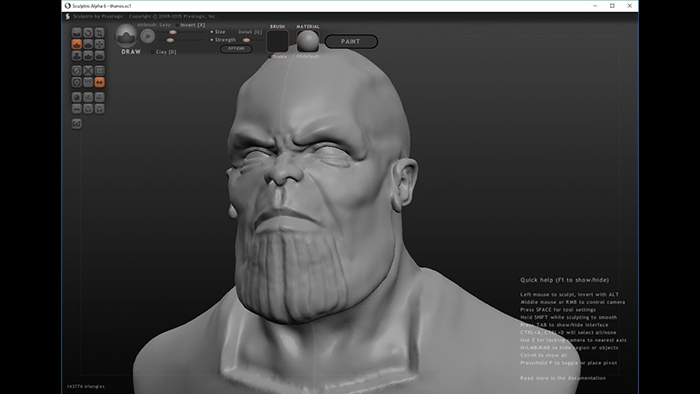Screen dimensions: 700x394
Task: Switch to Paint mode
Action: pos(351,41)
